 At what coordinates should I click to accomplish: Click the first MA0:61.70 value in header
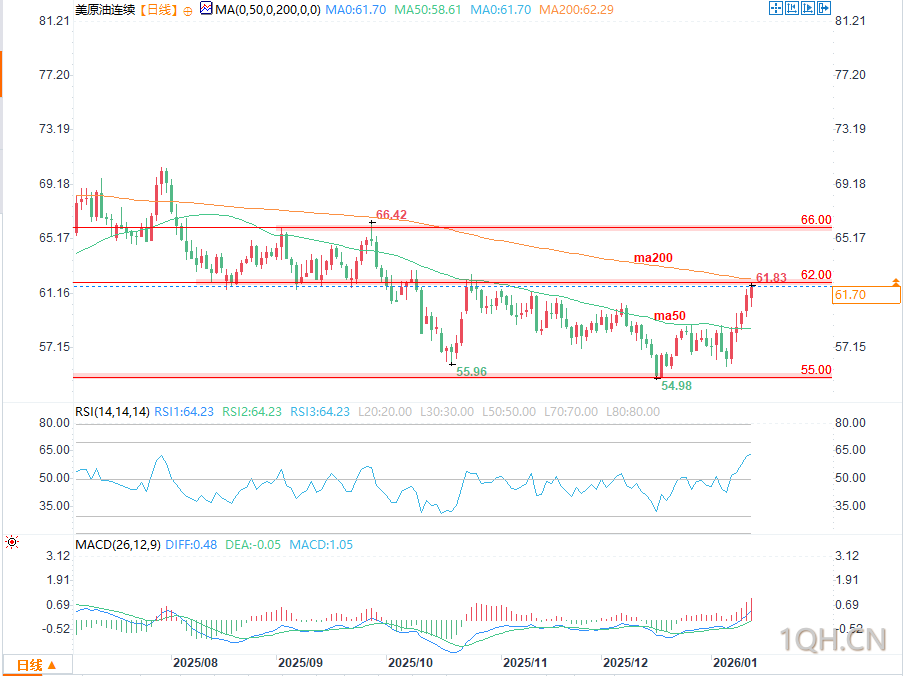click(x=355, y=9)
